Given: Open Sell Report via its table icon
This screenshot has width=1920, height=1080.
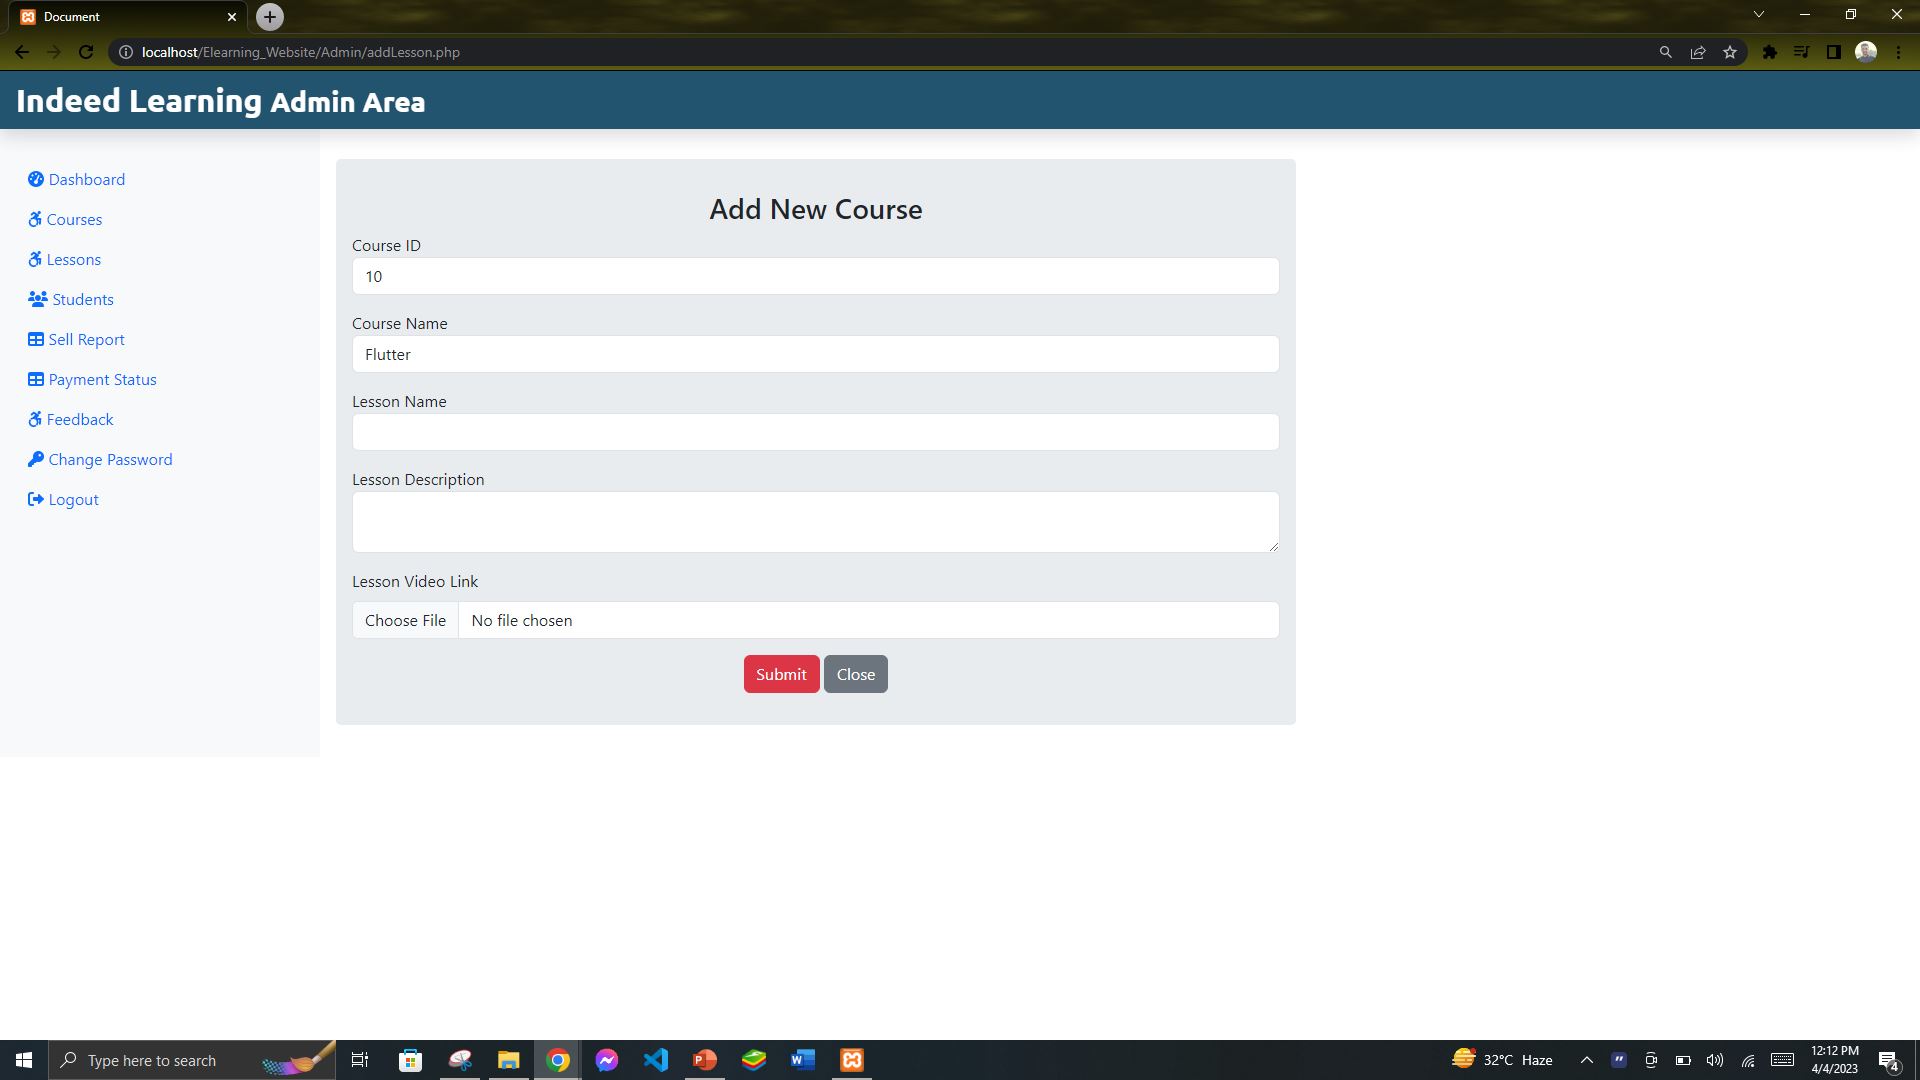Looking at the screenshot, I should (x=36, y=339).
